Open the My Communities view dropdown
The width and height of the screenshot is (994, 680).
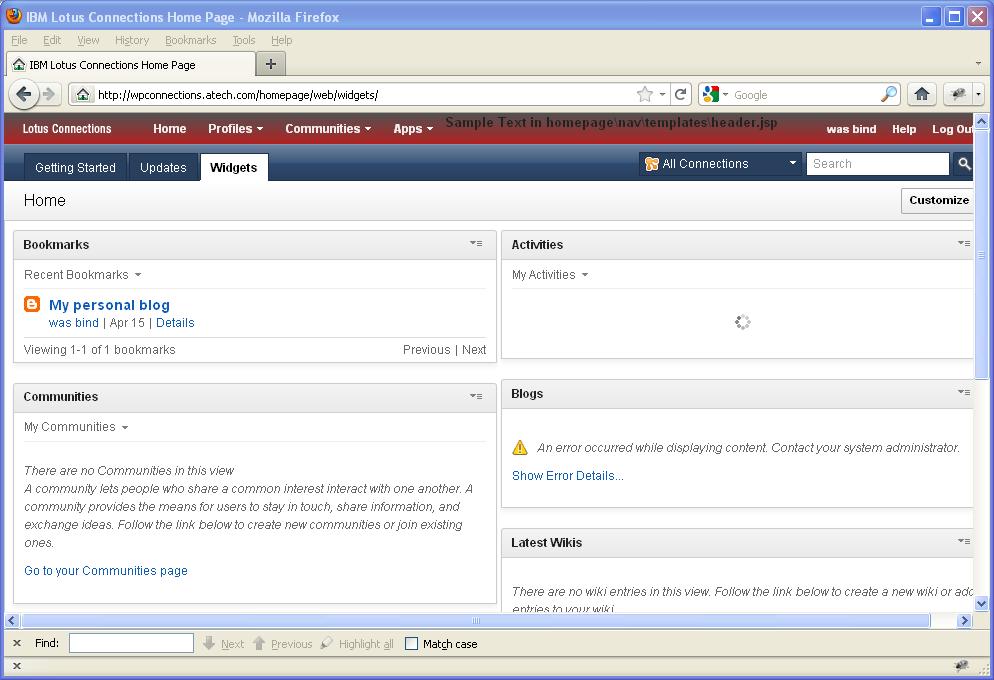tap(76, 427)
